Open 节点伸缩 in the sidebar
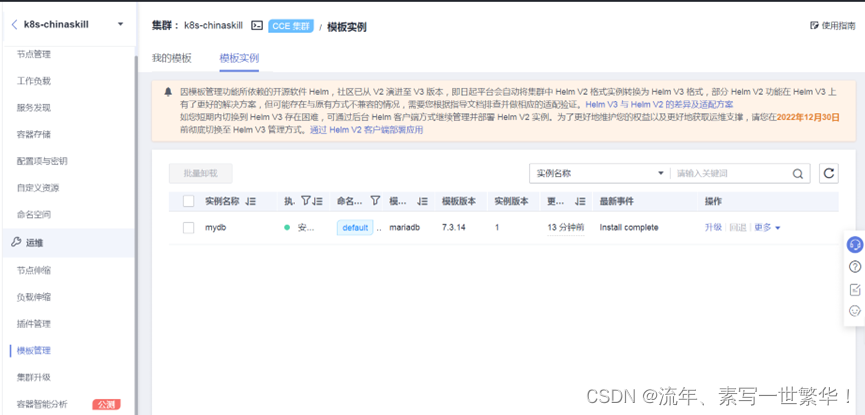Screen dimensions: 865x415 click(34, 270)
